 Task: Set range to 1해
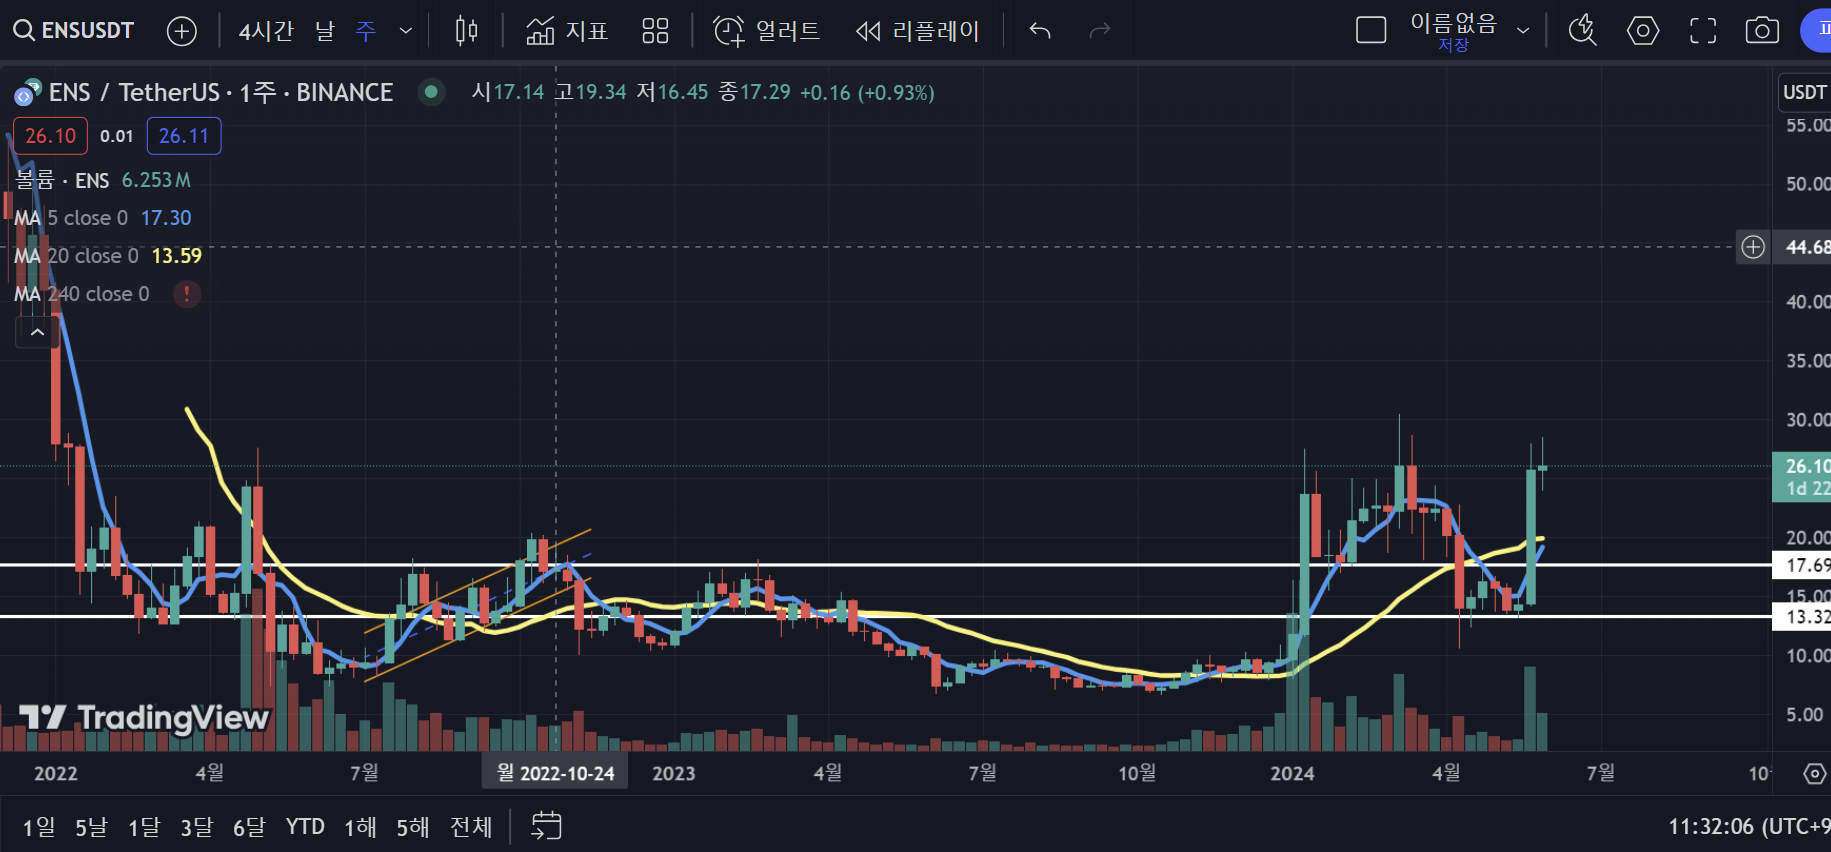360,827
